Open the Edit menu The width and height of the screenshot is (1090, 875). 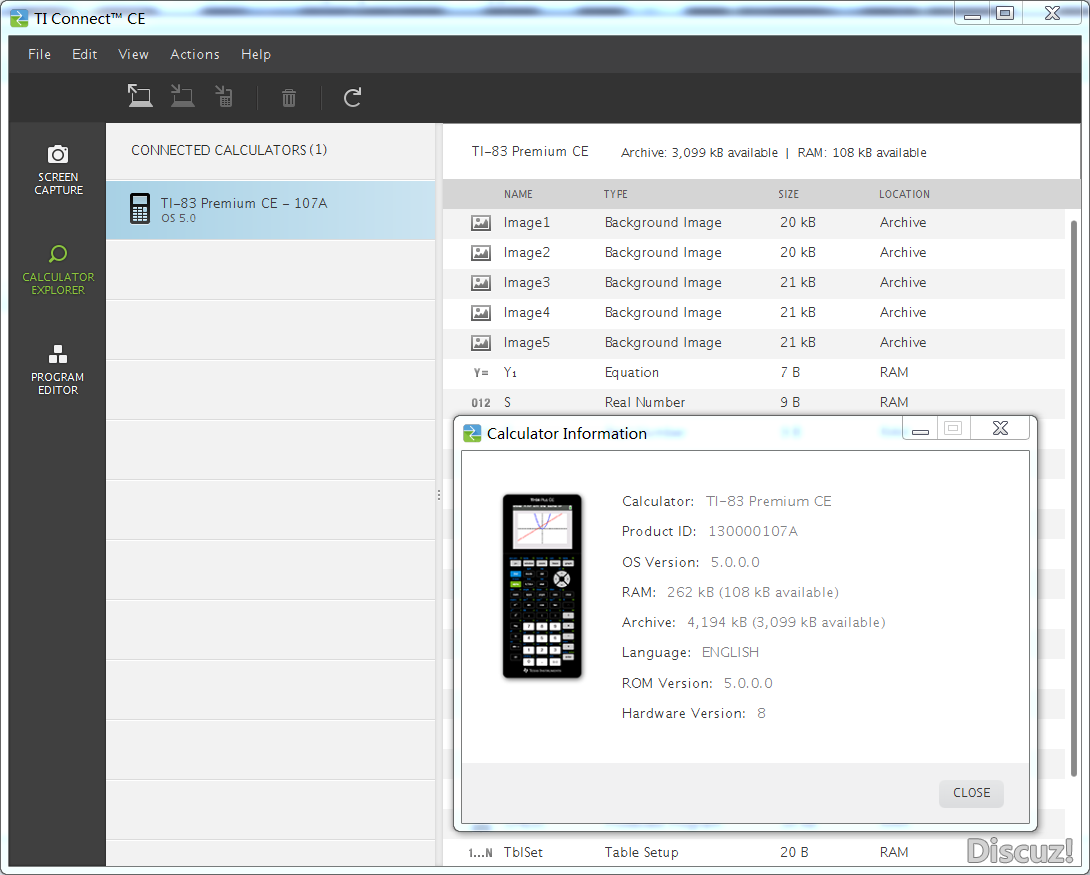(84, 54)
